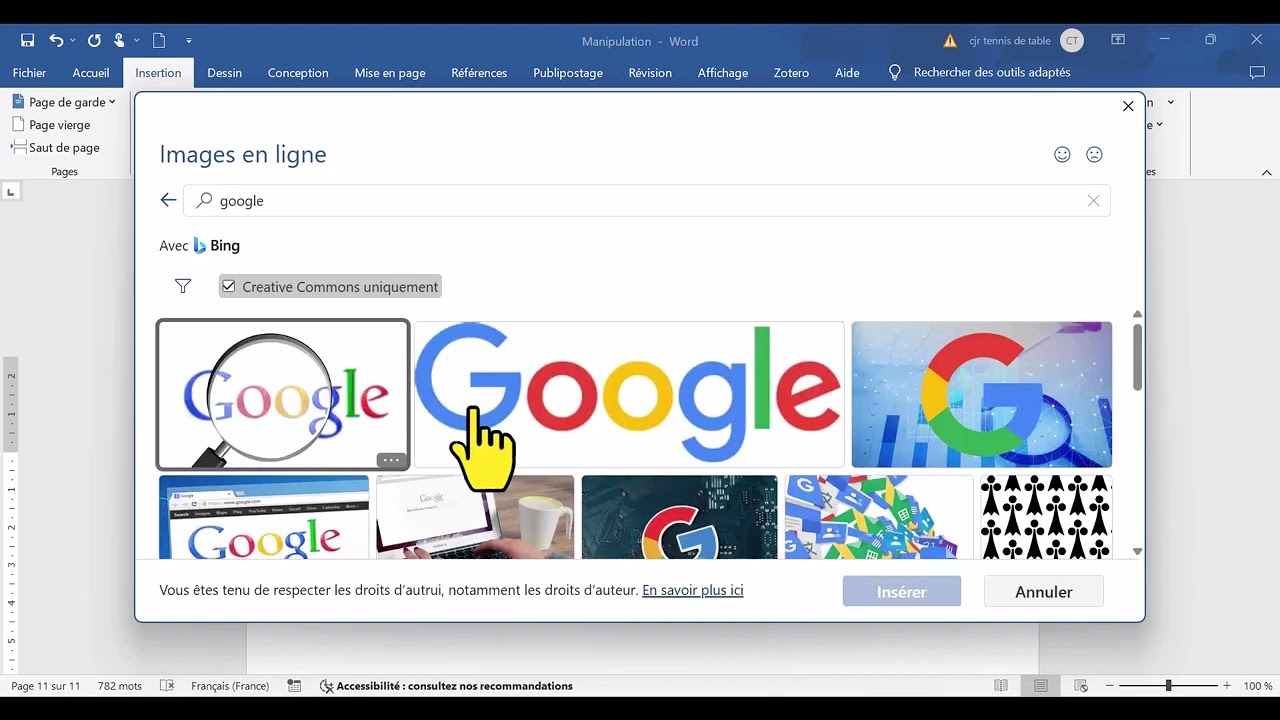Insert a Saut de page
The image size is (1280, 720).
[x=55, y=147]
